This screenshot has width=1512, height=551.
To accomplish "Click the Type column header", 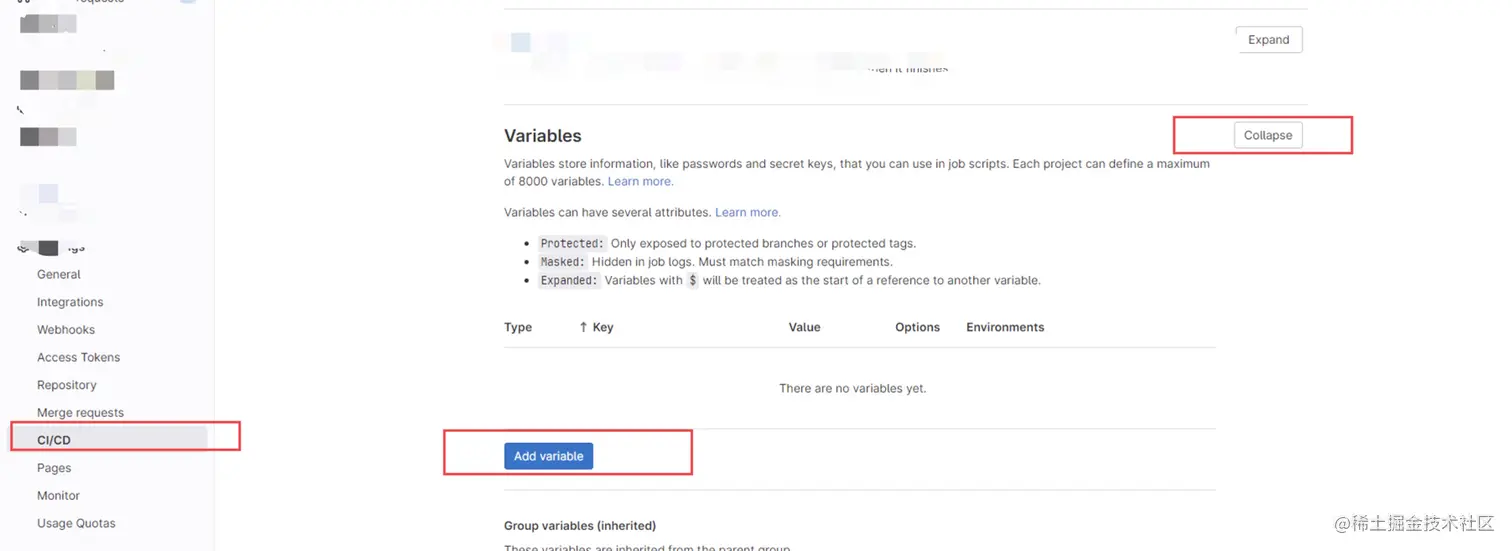I will click(518, 327).
